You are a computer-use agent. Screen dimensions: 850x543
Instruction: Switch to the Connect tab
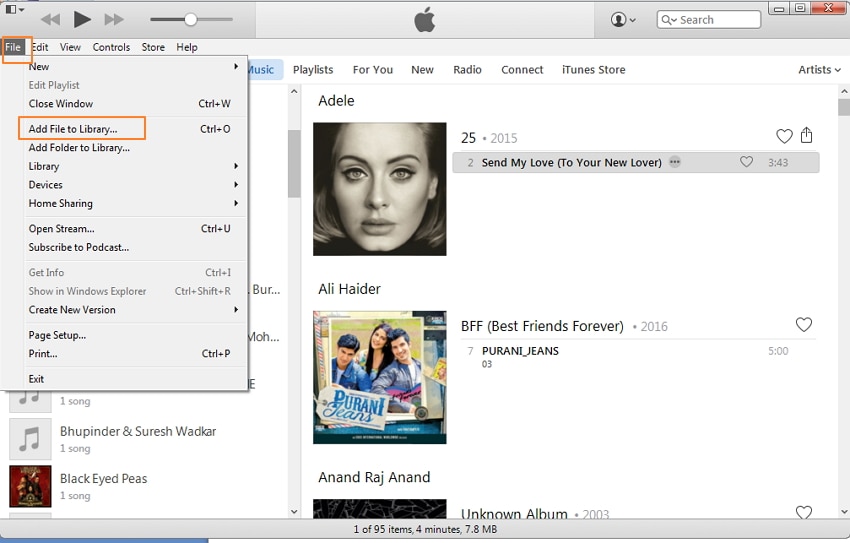pos(521,69)
